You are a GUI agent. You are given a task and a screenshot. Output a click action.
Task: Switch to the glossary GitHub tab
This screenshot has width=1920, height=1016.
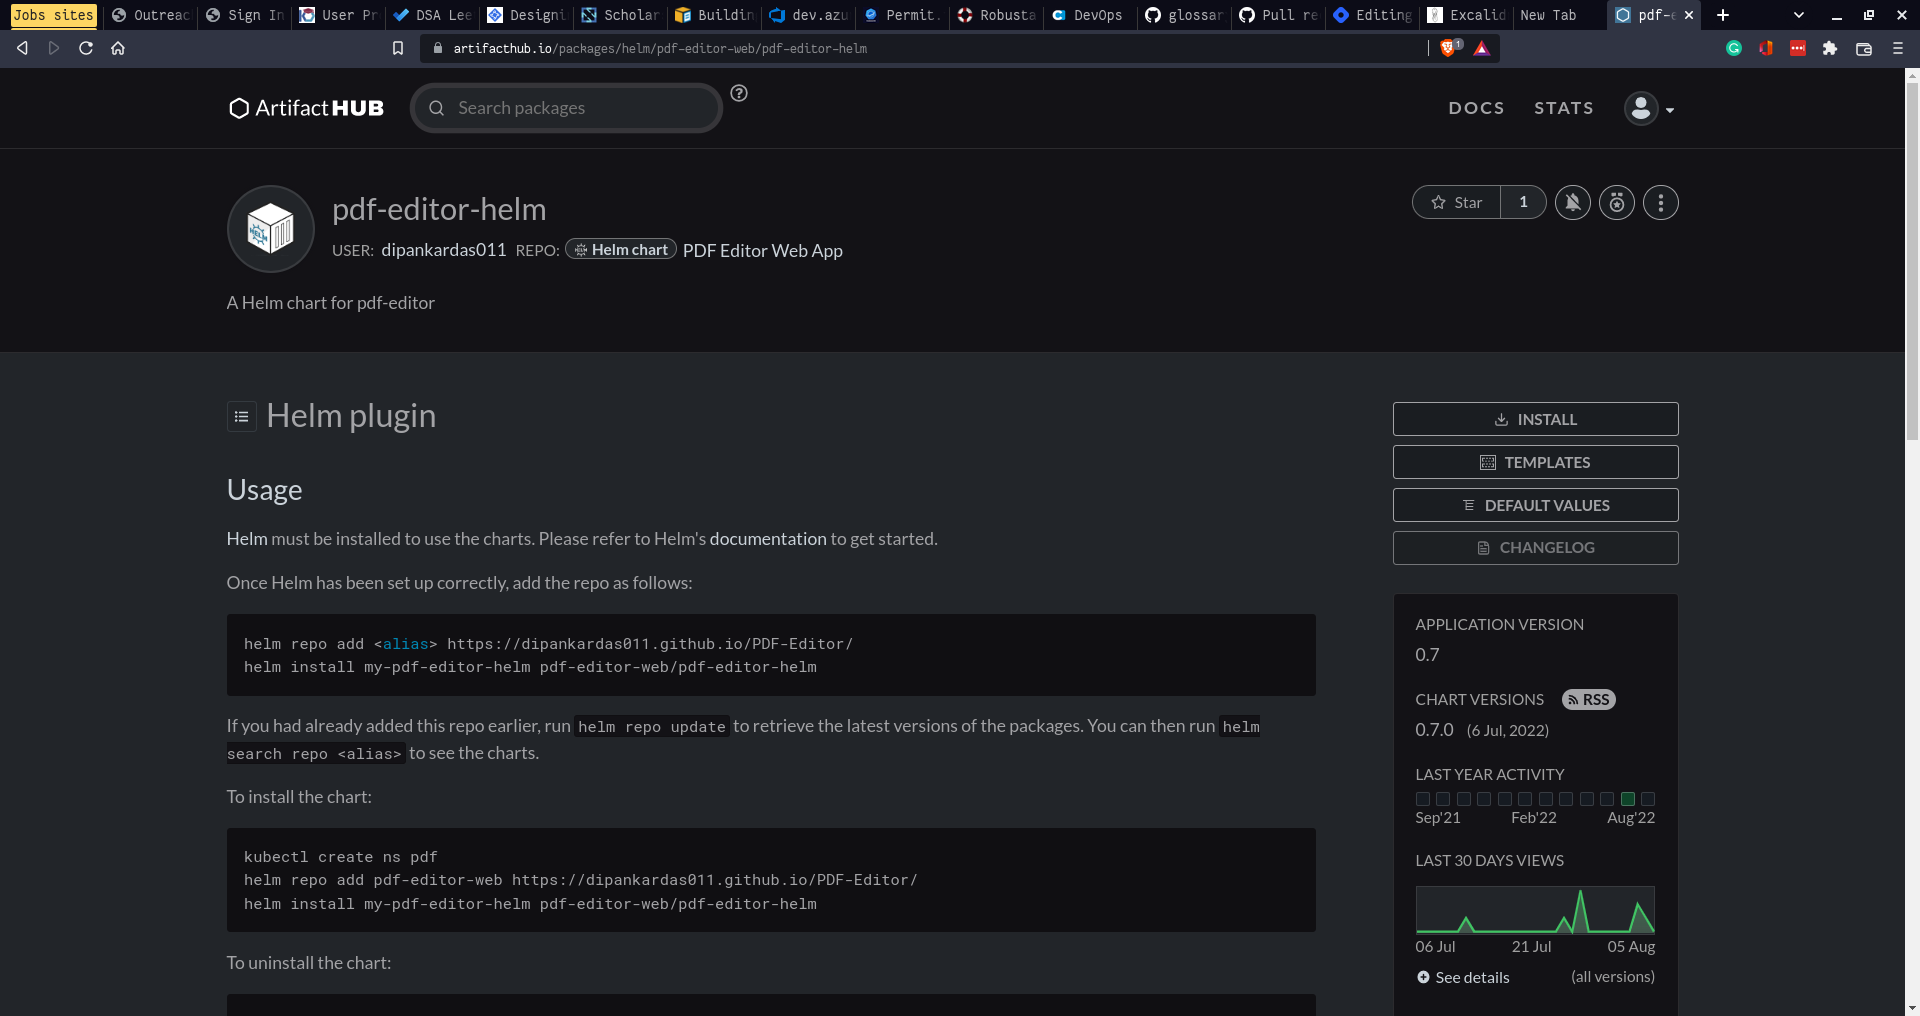click(1185, 15)
